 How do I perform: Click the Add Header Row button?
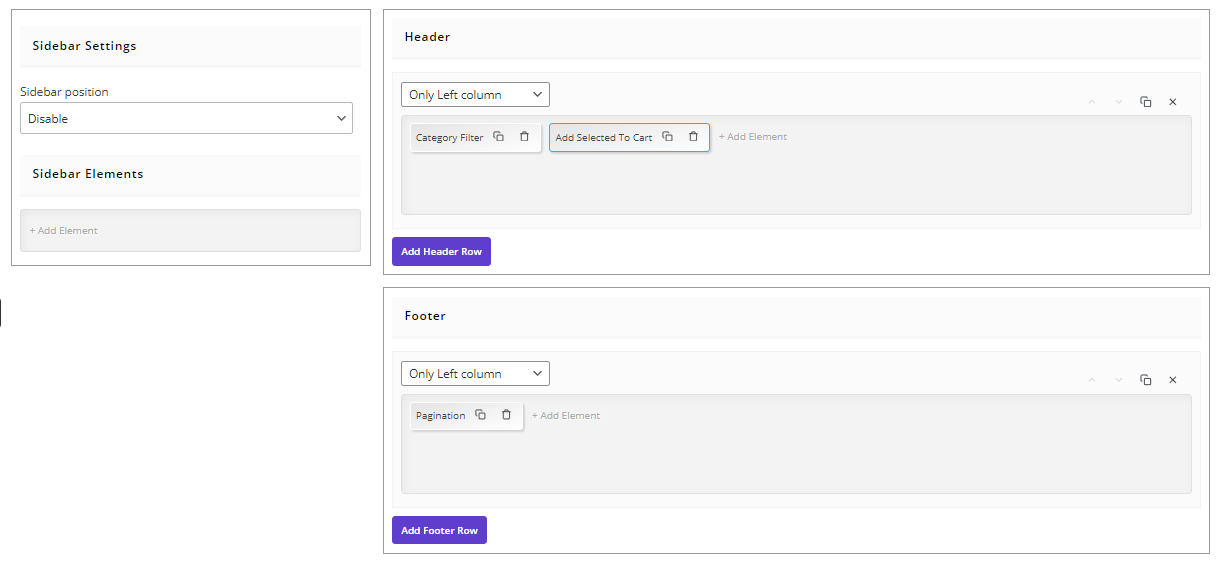(x=441, y=252)
